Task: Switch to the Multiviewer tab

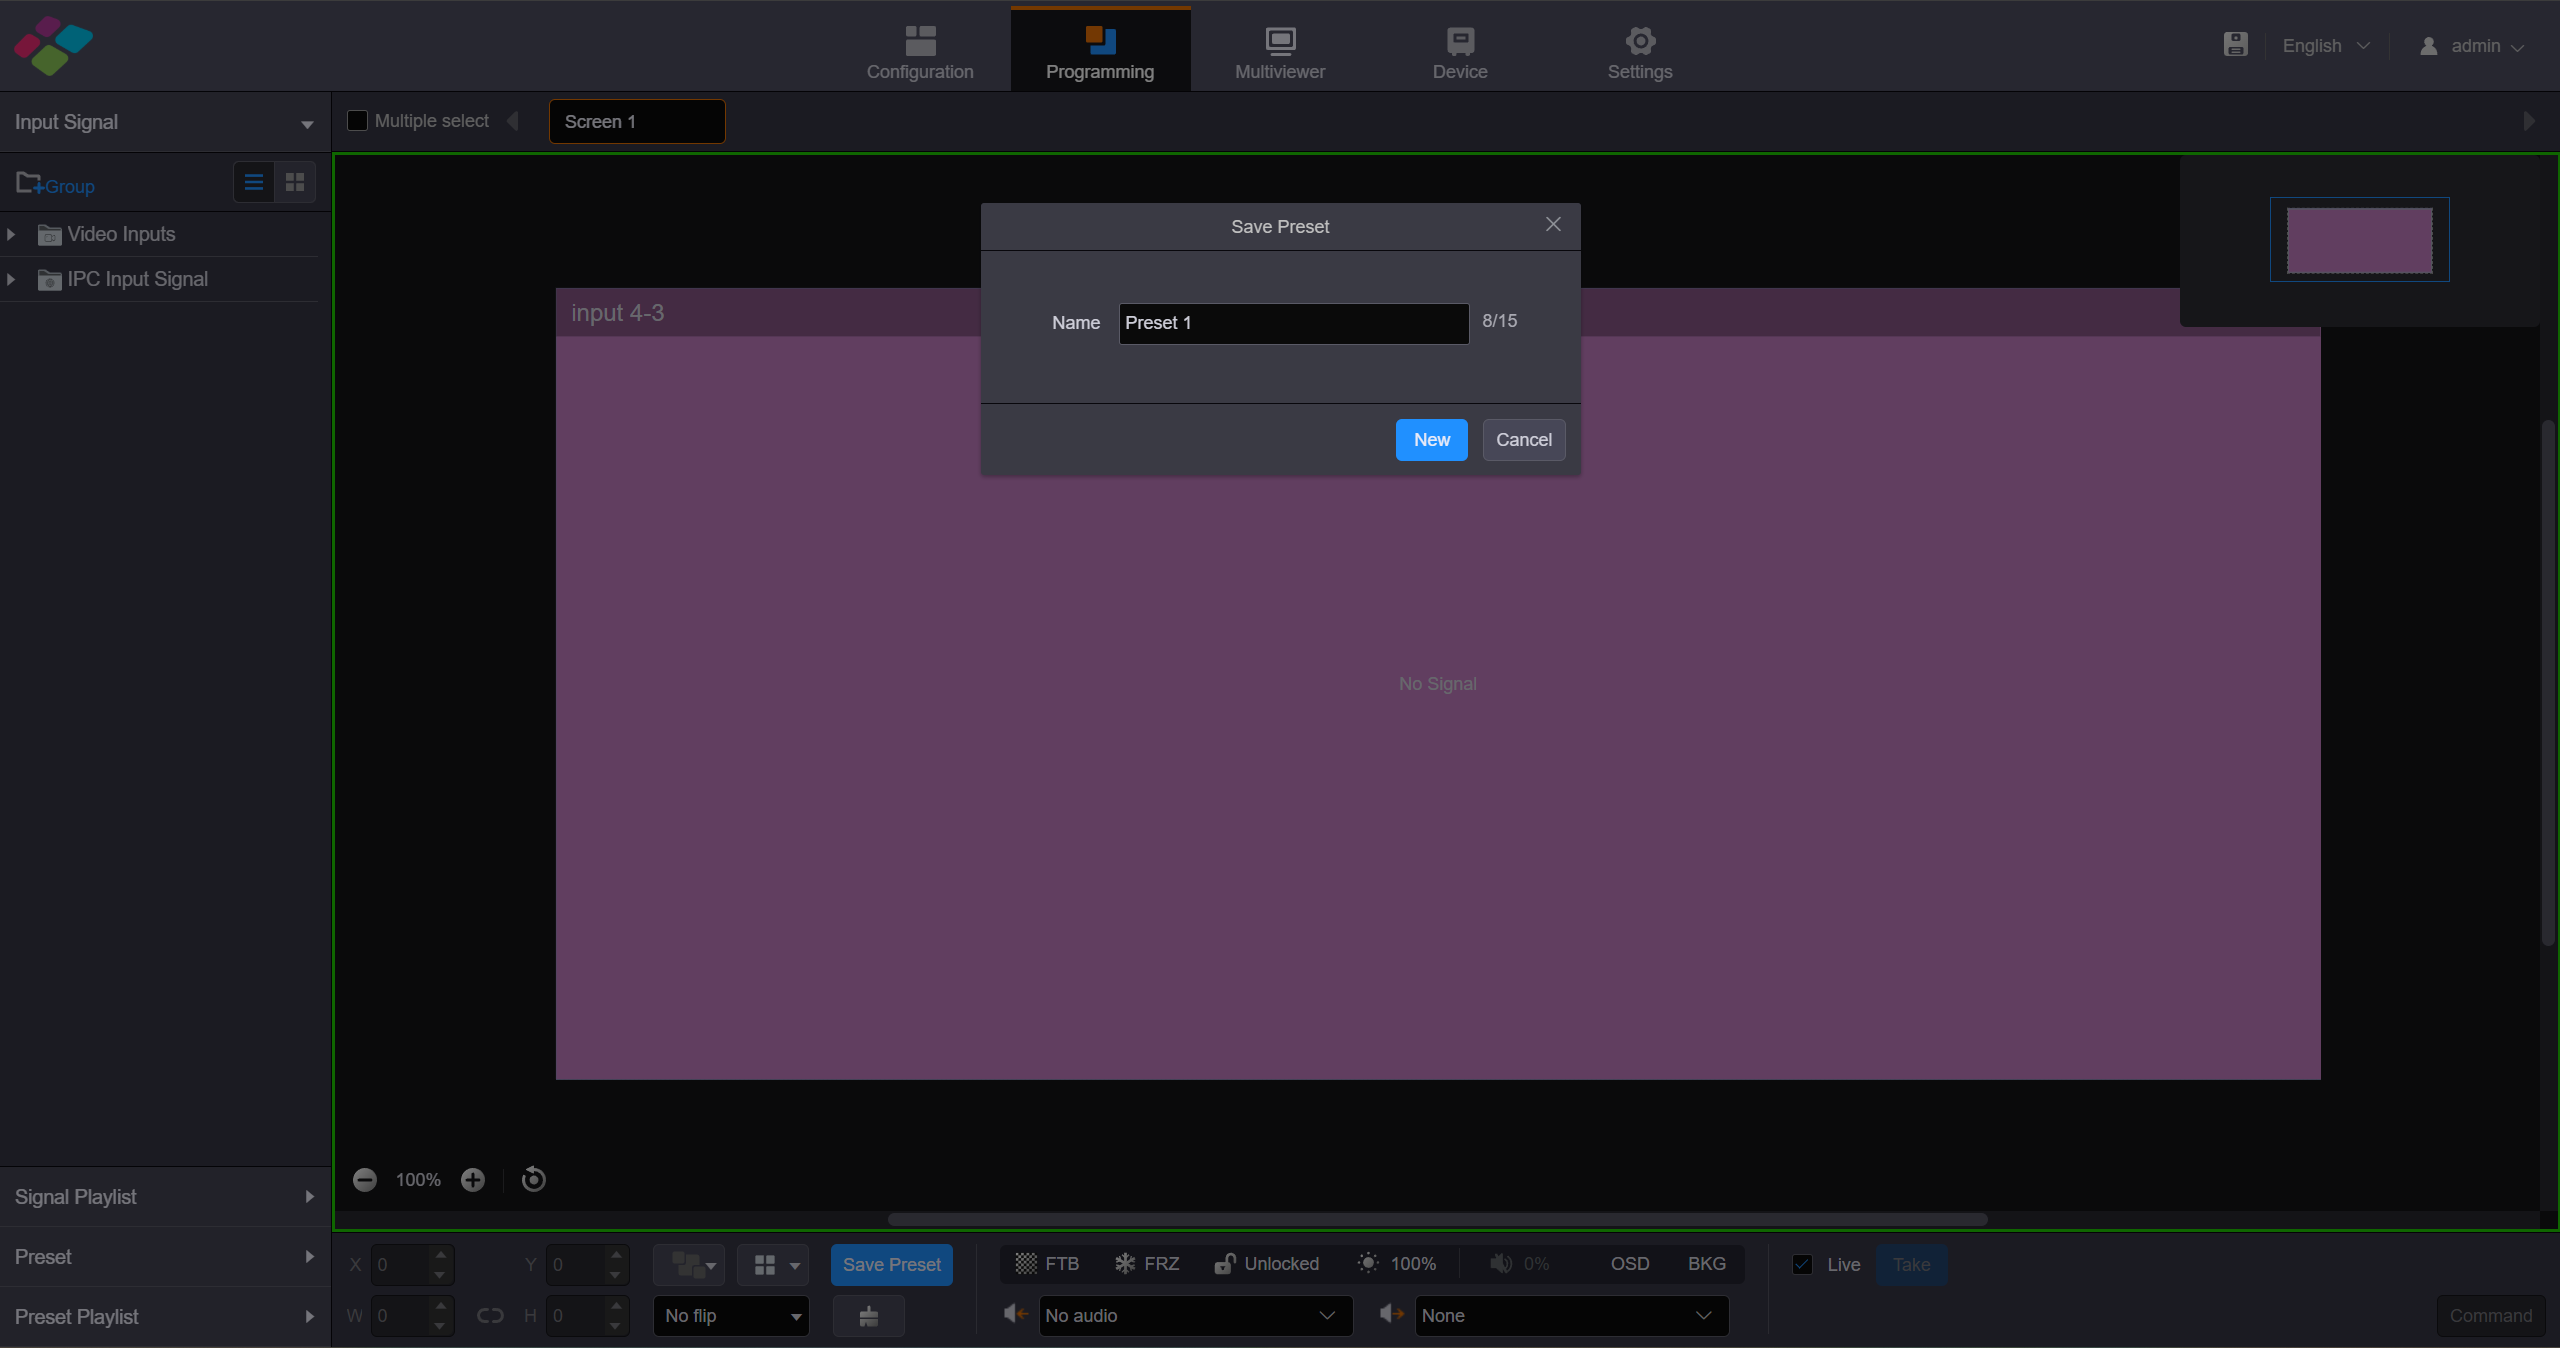Action: pyautogui.click(x=1278, y=50)
